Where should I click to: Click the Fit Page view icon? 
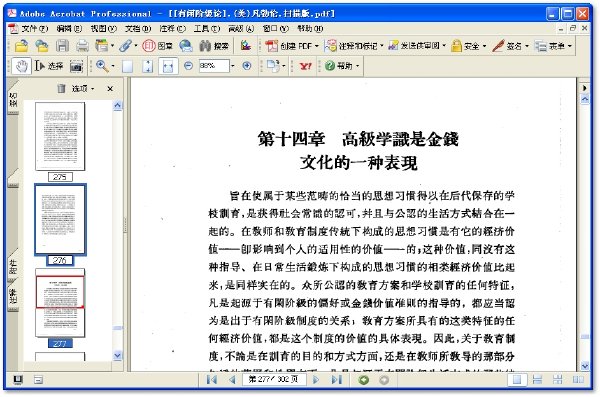point(148,66)
